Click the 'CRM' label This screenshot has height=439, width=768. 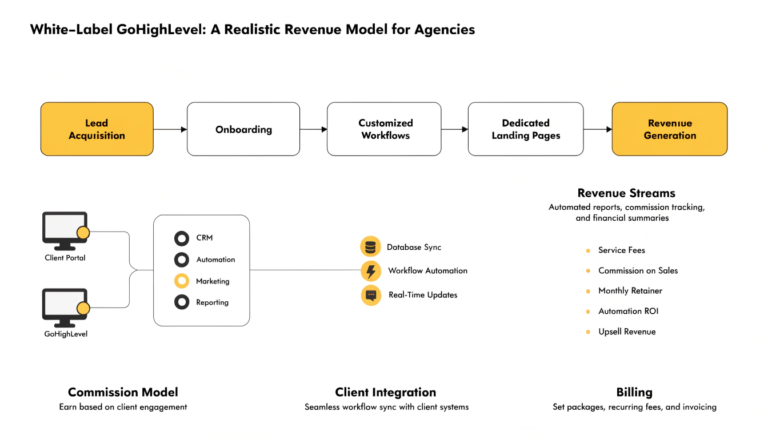pos(204,238)
